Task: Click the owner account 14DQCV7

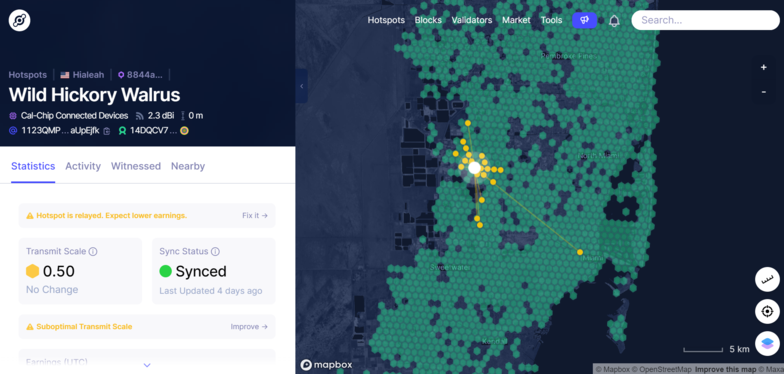Action: tap(153, 131)
